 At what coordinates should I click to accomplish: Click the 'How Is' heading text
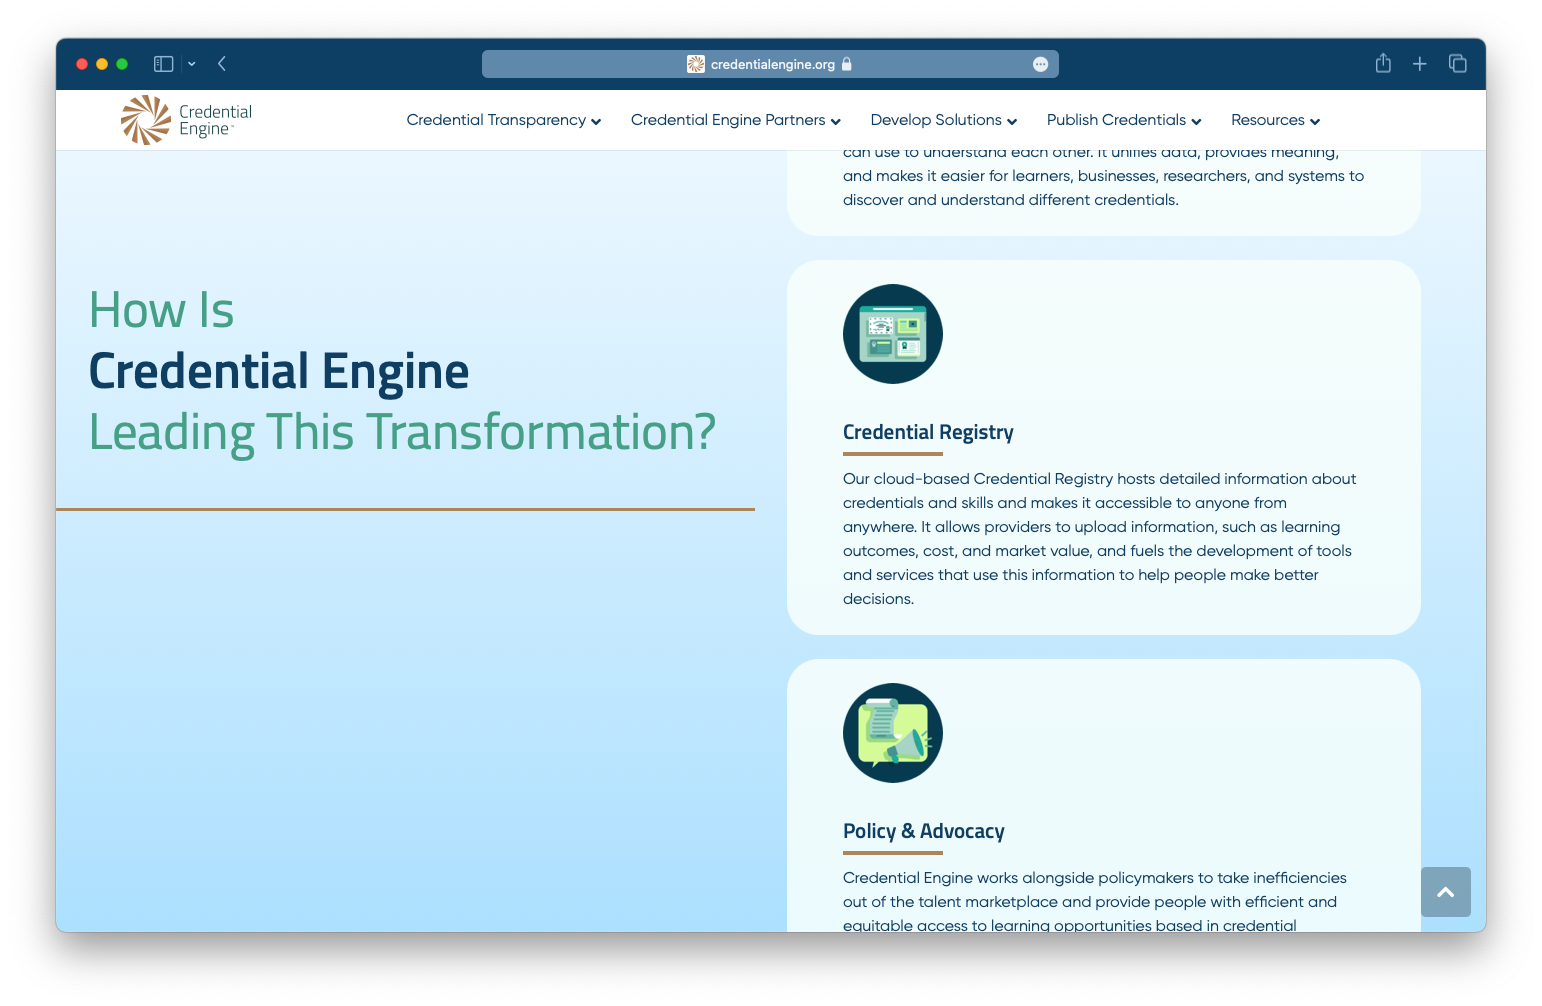click(x=162, y=310)
